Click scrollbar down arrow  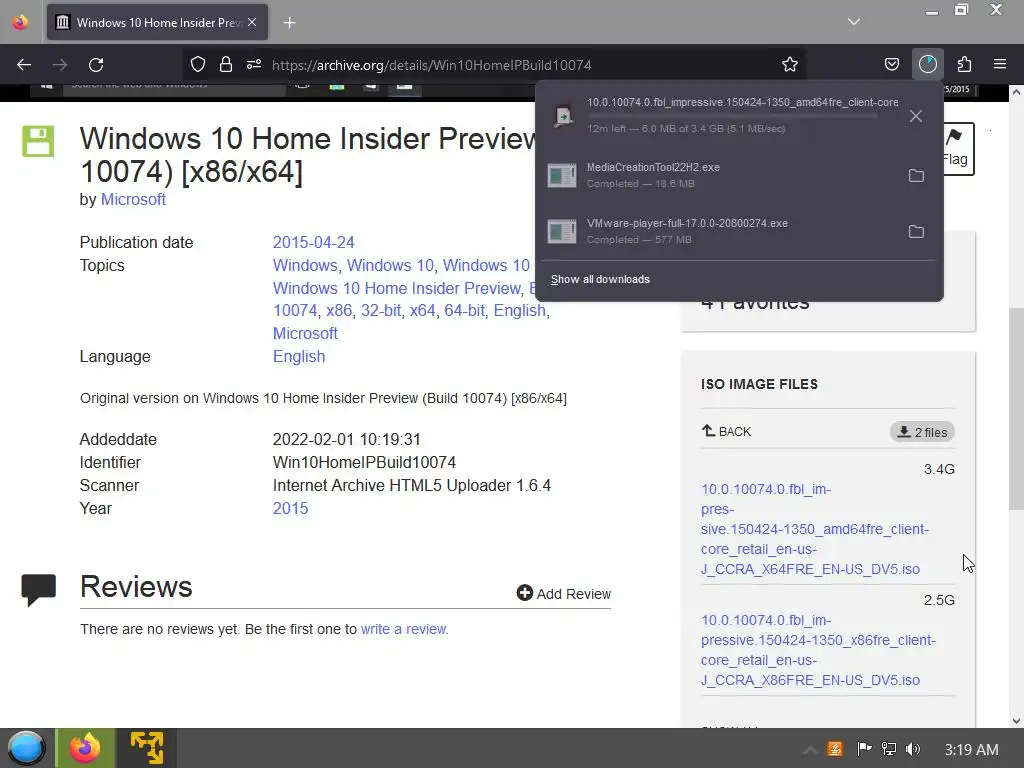pyautogui.click(x=1016, y=720)
